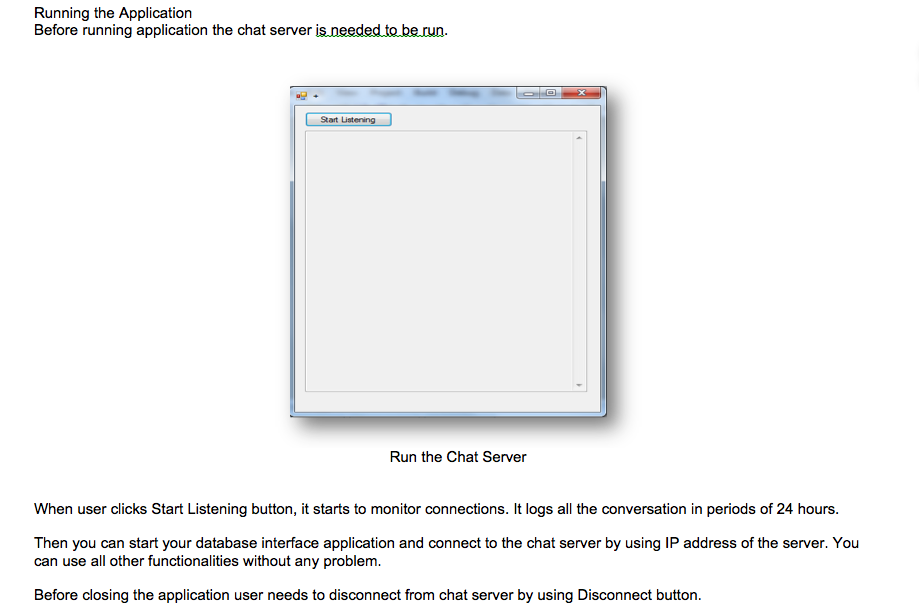This screenshot has width=919, height=615.
Task: Minimize the chat server window
Action: [x=529, y=93]
